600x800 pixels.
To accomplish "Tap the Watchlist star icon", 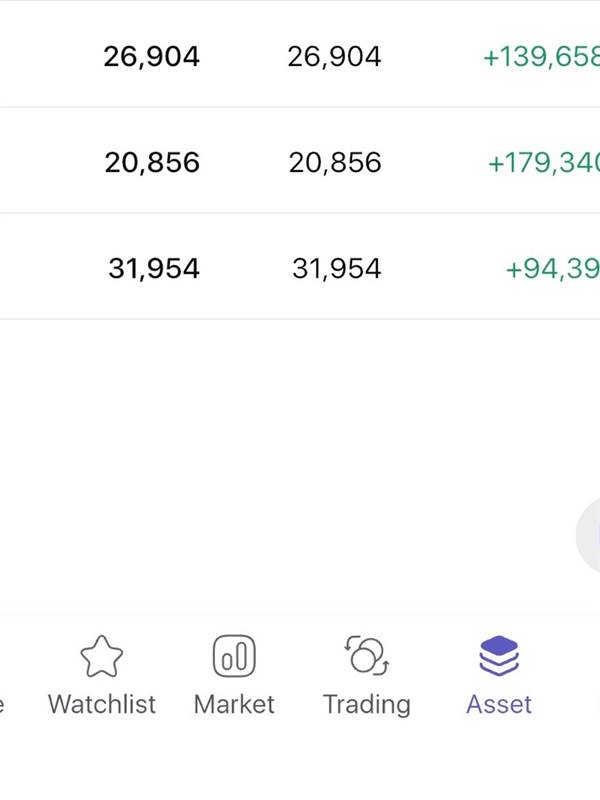I will click(102, 656).
